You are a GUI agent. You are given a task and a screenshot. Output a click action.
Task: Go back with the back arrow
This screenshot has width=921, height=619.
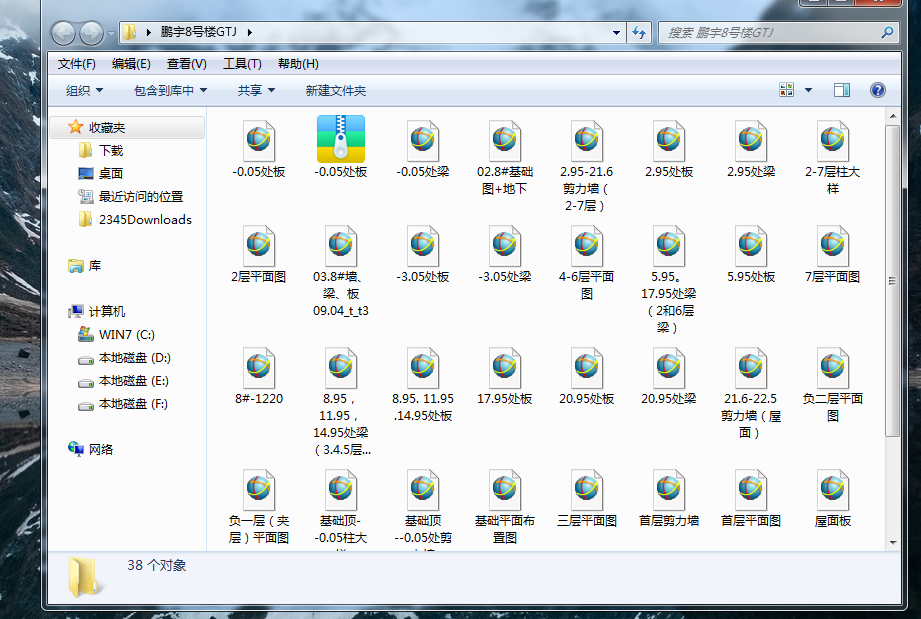tap(63, 33)
